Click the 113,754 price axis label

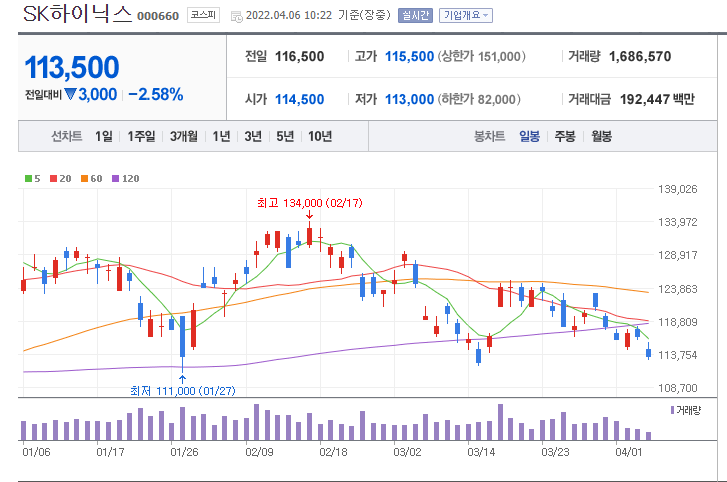coord(677,355)
